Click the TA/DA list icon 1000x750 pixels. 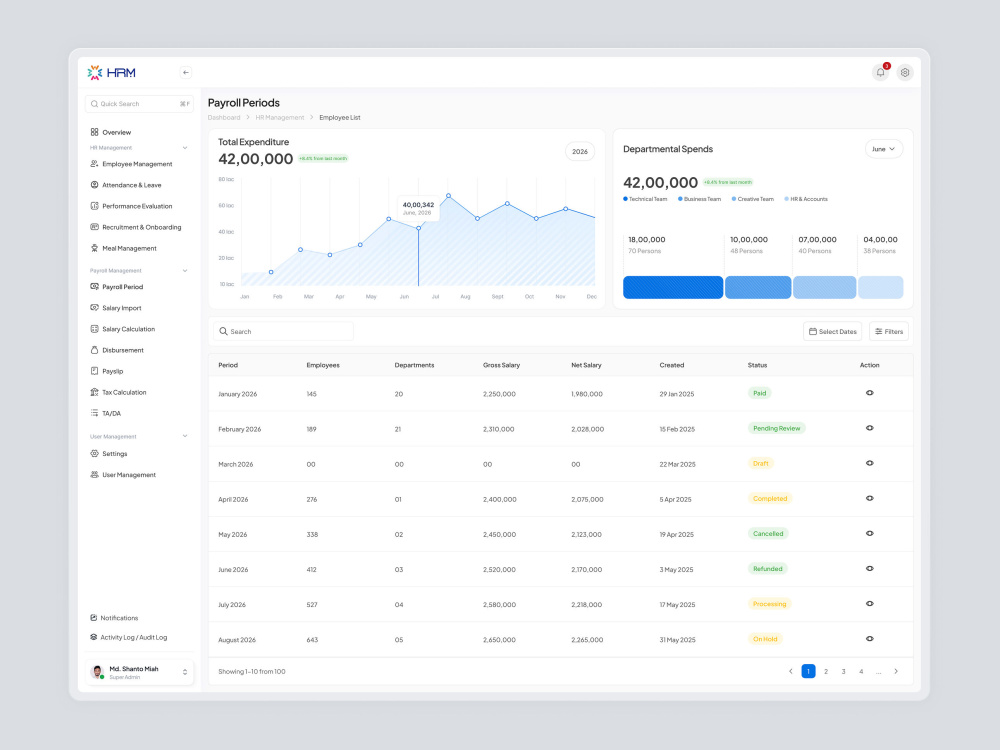[94, 413]
